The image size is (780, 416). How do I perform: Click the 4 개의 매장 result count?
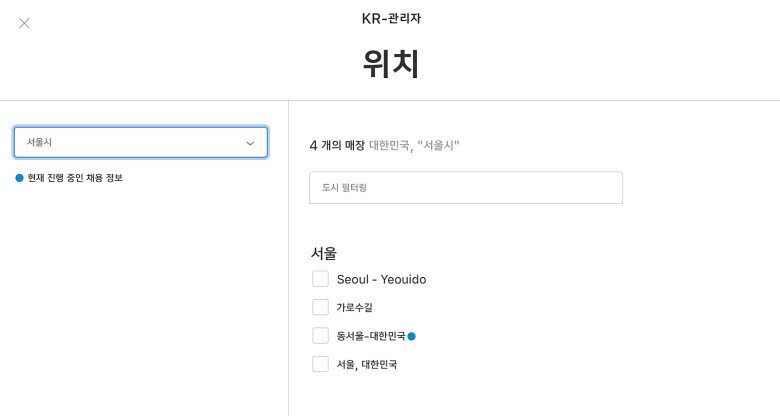(337, 145)
